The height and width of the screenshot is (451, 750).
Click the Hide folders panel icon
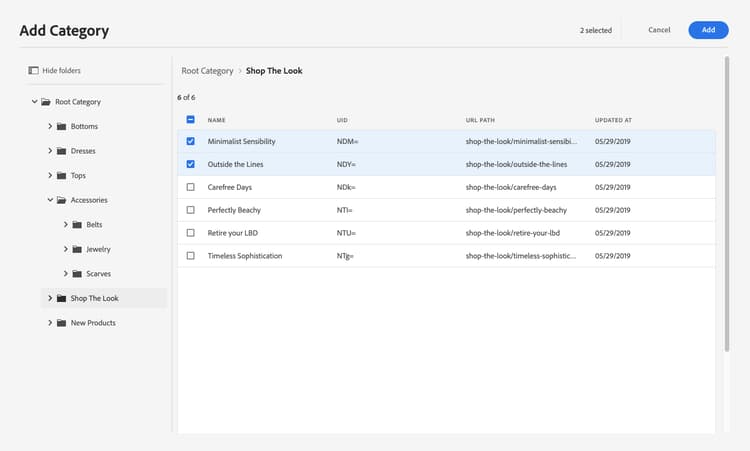point(33,71)
